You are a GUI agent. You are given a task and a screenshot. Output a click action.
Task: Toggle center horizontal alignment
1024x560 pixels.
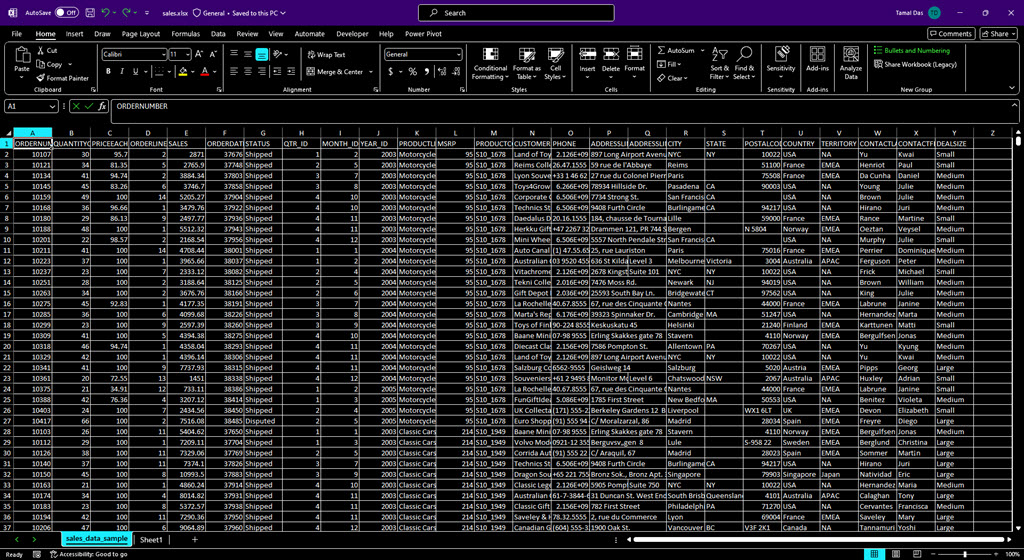248,72
